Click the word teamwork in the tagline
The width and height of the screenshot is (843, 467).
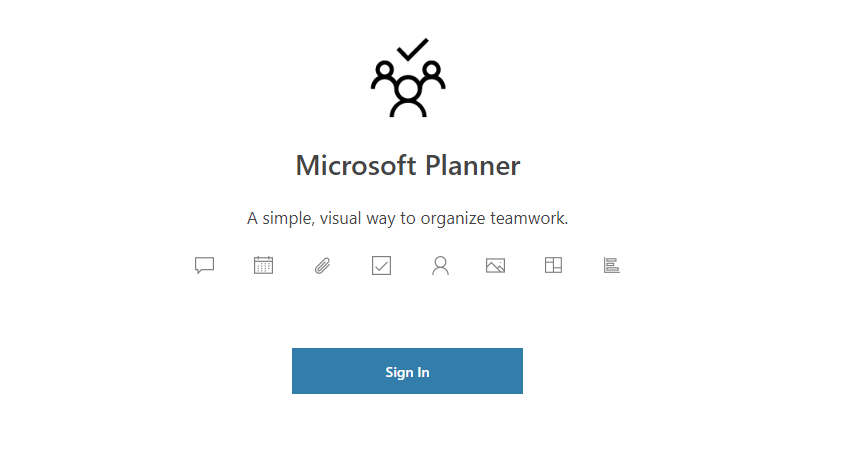(529, 218)
